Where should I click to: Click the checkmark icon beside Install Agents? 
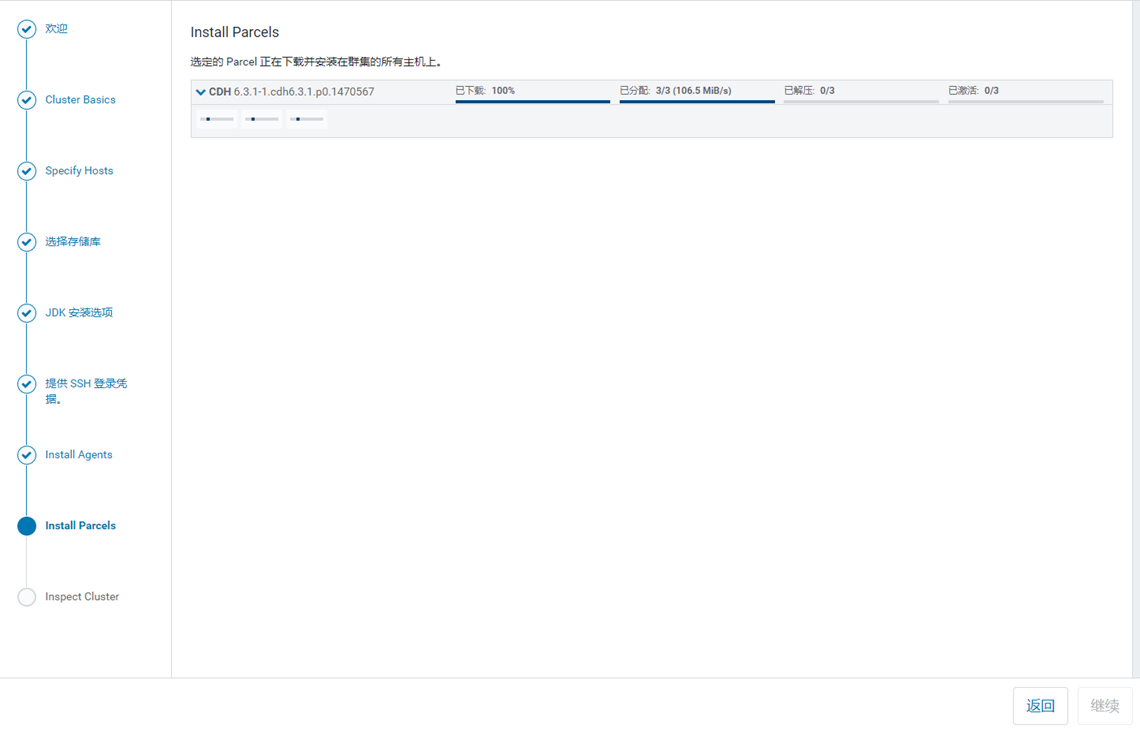click(x=27, y=455)
